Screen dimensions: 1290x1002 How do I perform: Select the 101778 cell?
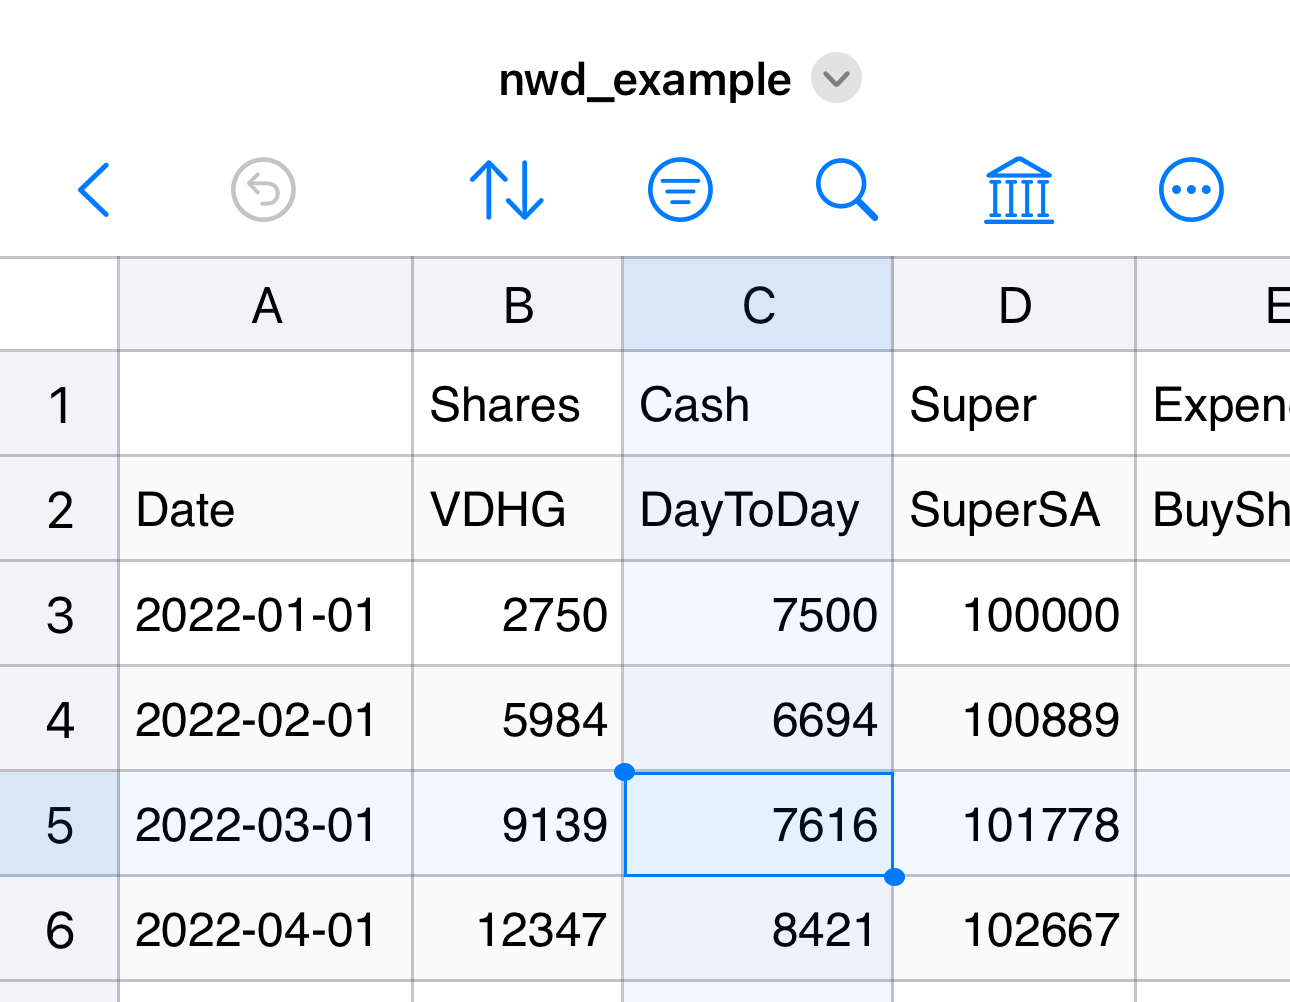pos(1014,824)
